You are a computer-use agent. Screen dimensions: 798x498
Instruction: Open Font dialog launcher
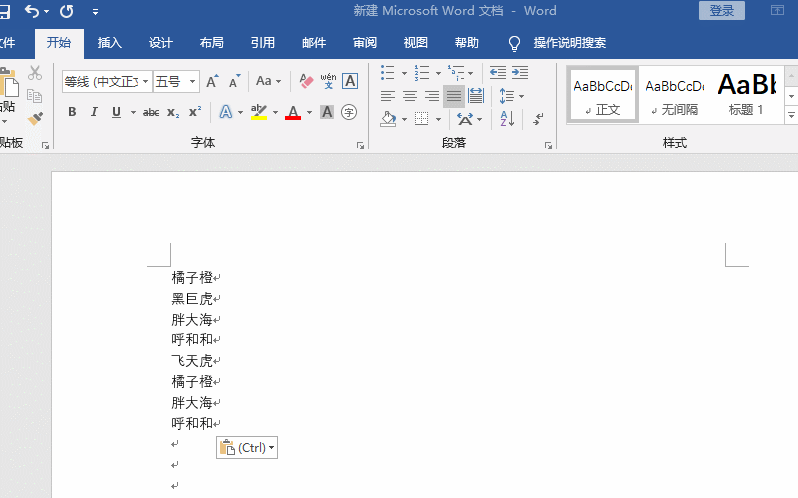[x=360, y=145]
